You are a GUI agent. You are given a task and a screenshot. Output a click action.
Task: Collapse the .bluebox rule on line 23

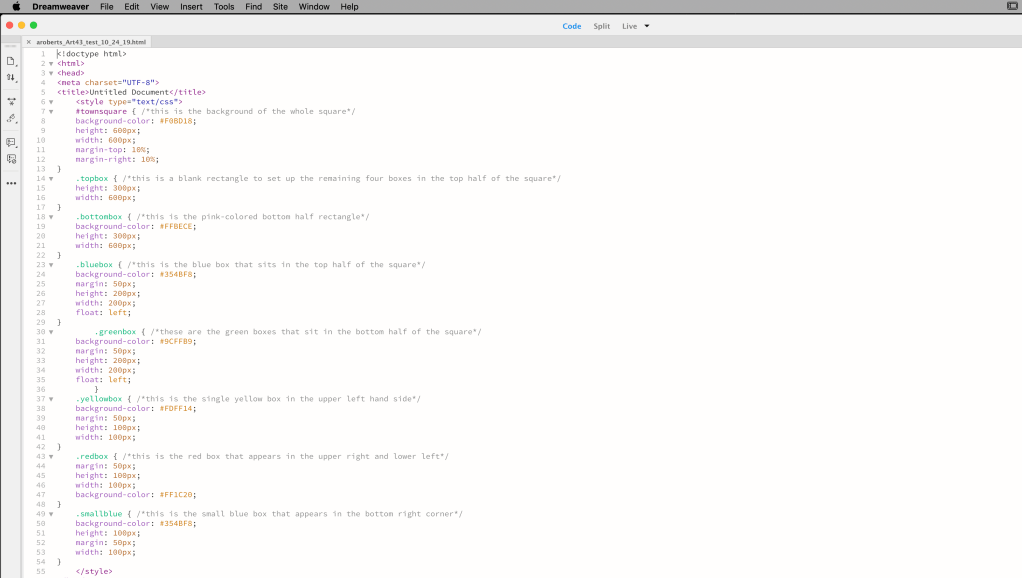(x=50, y=265)
